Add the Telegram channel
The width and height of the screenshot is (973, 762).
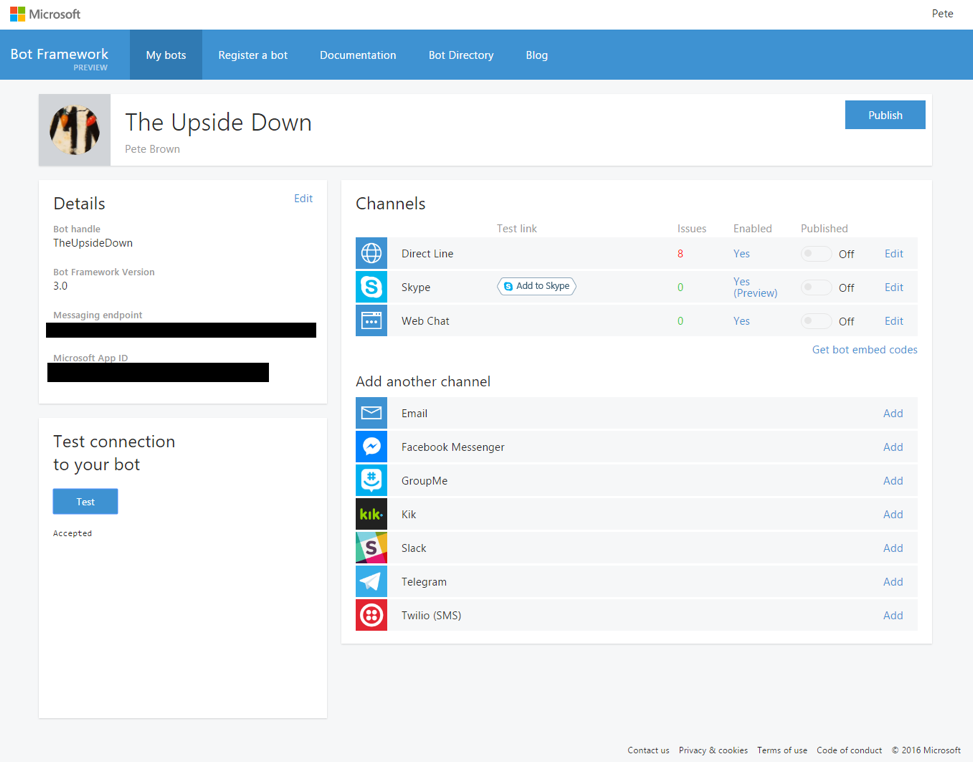(893, 581)
